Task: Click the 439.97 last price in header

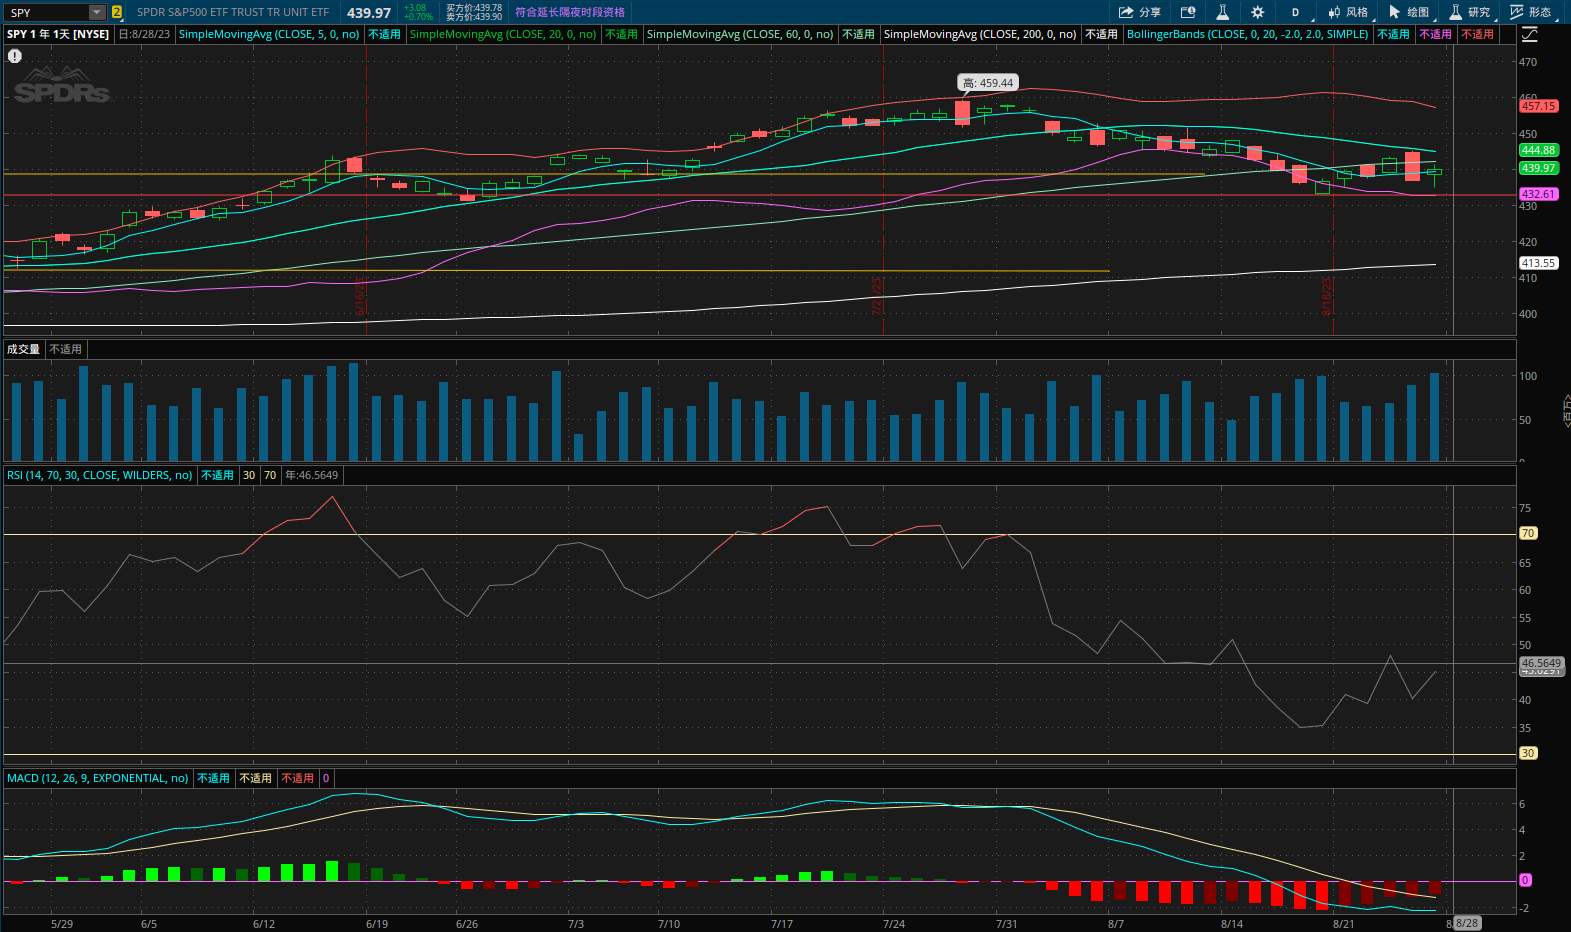Action: click(x=369, y=13)
